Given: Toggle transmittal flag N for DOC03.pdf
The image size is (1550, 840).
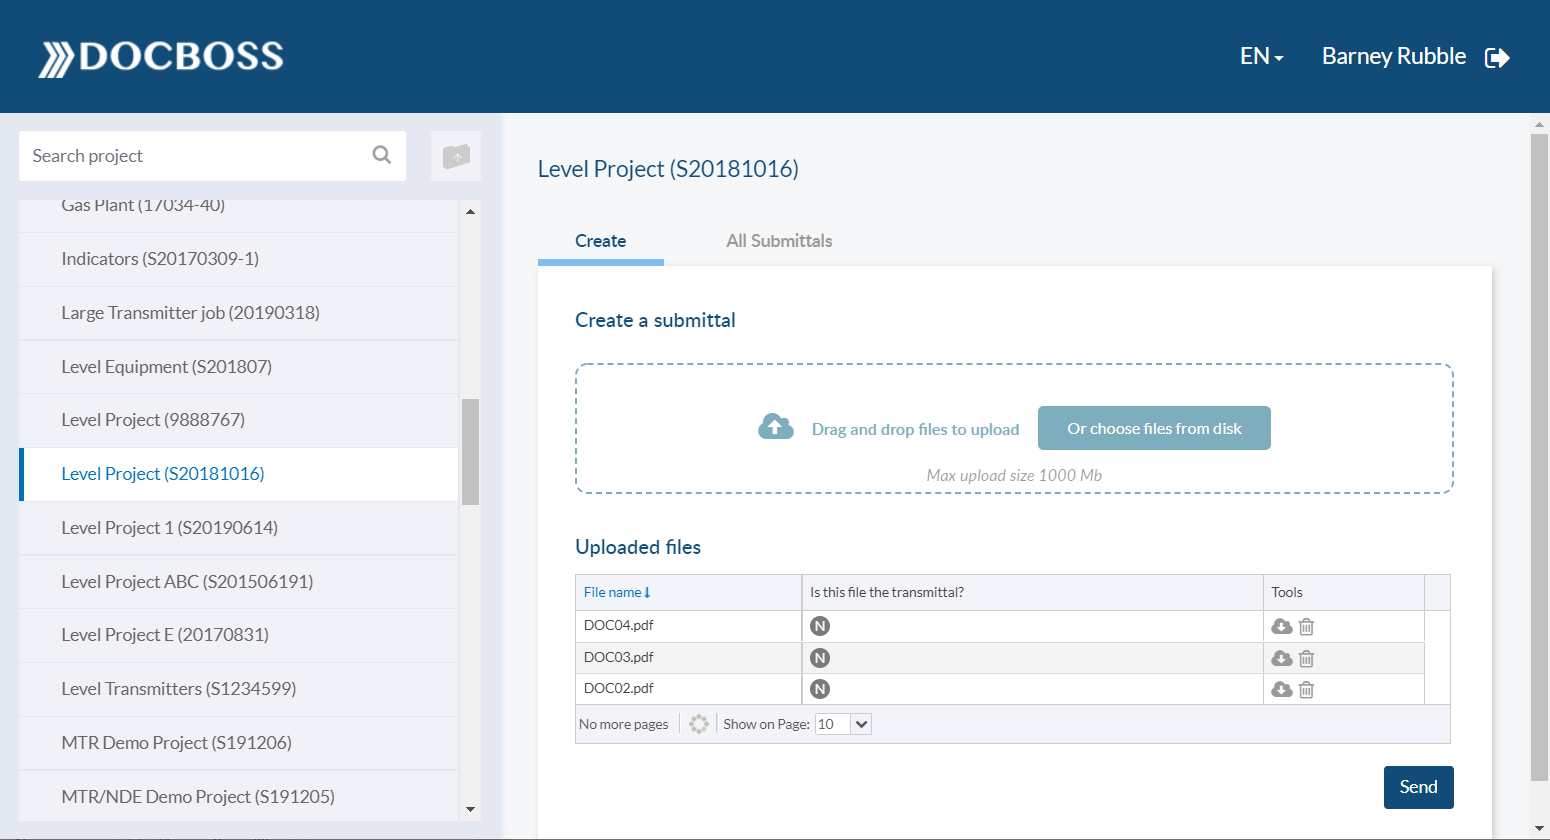Looking at the screenshot, I should (x=820, y=658).
